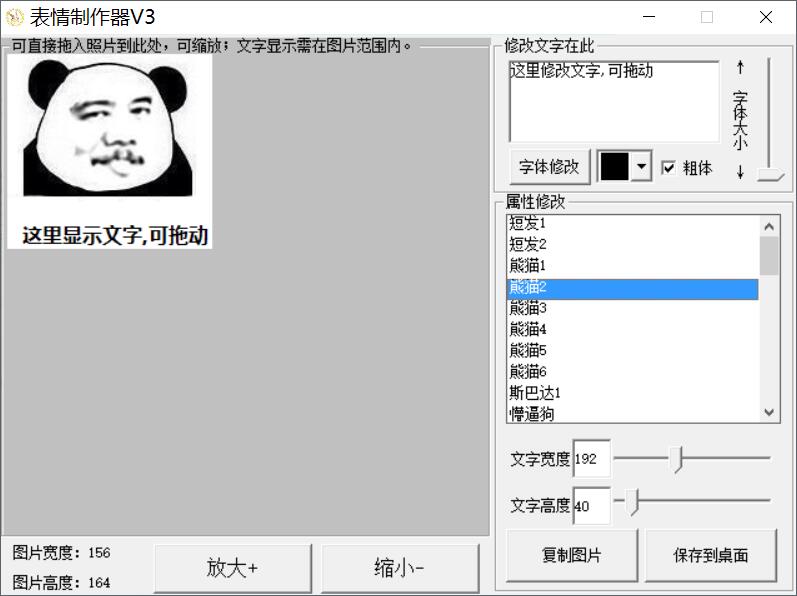Select 熊猫4 in the list
797x596 pixels.
(632, 330)
